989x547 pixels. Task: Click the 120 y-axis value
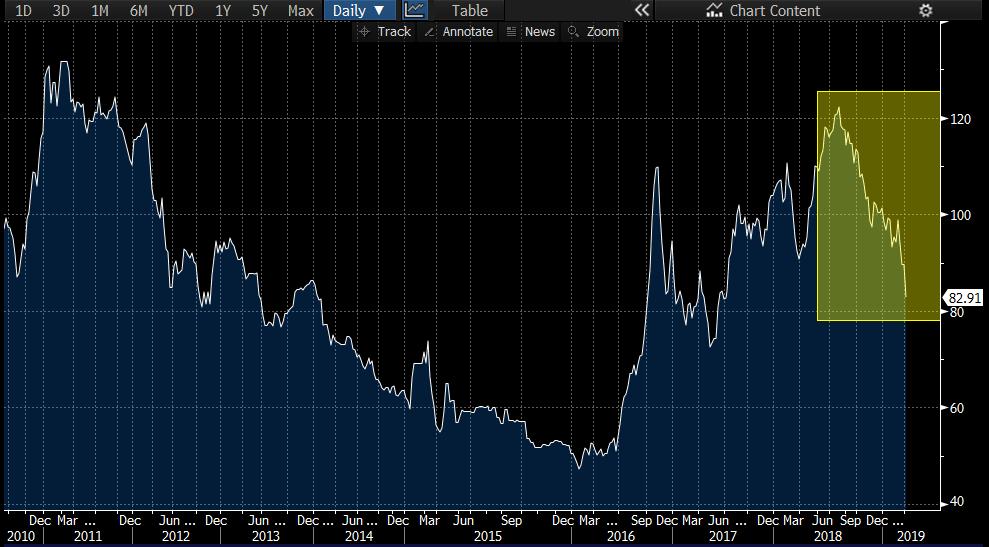[962, 119]
